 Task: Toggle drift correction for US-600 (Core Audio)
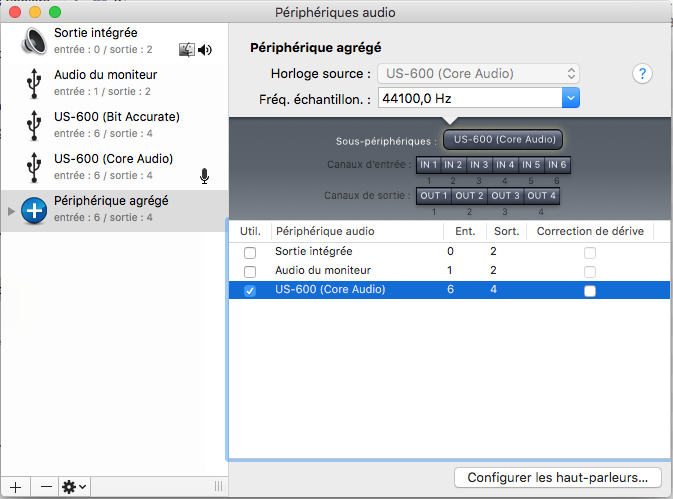590,291
